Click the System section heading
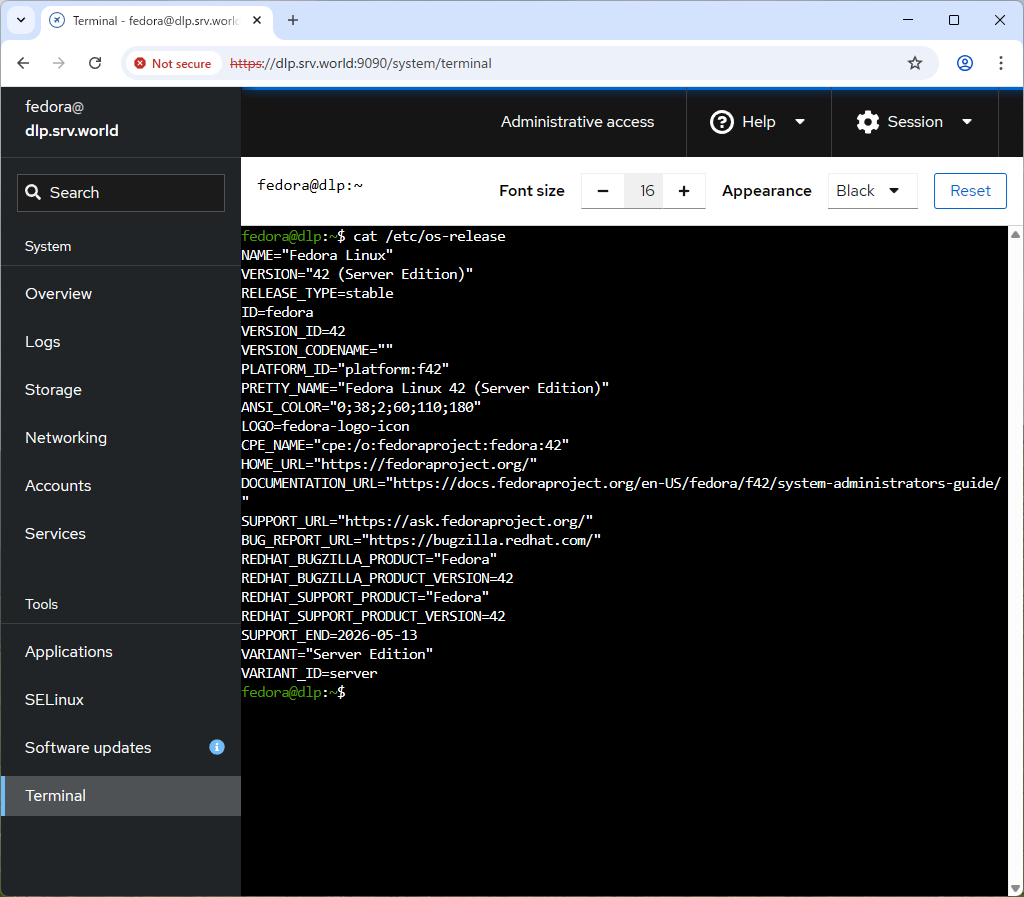Viewport: 1024px width, 897px height. (48, 247)
